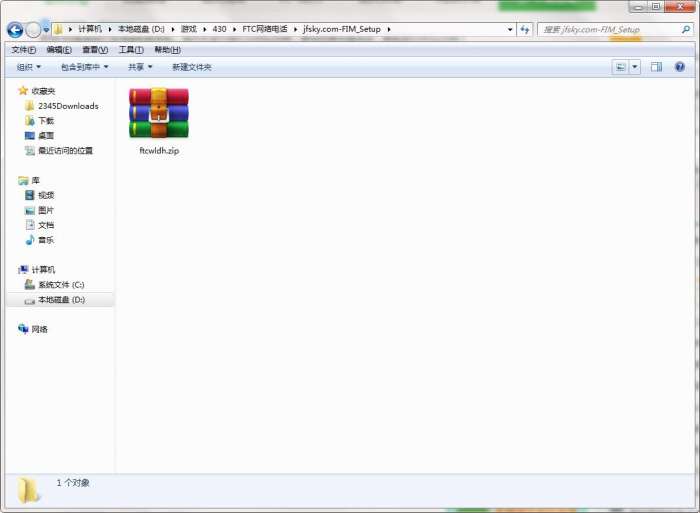Select the jfsky.com-FIM_Setup breadcrumb segment
The width and height of the screenshot is (700, 513).
(342, 29)
